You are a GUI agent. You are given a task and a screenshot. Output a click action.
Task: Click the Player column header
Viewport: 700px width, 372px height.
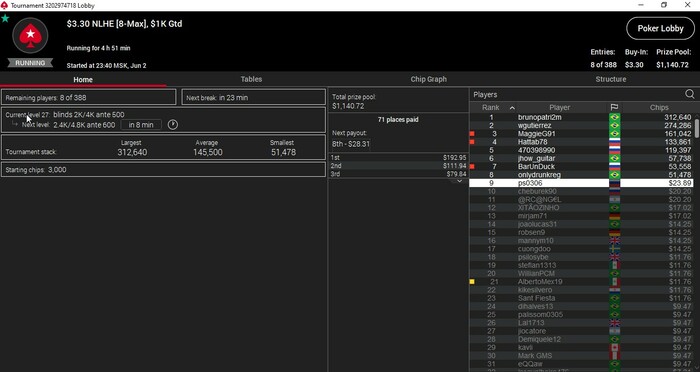560,108
